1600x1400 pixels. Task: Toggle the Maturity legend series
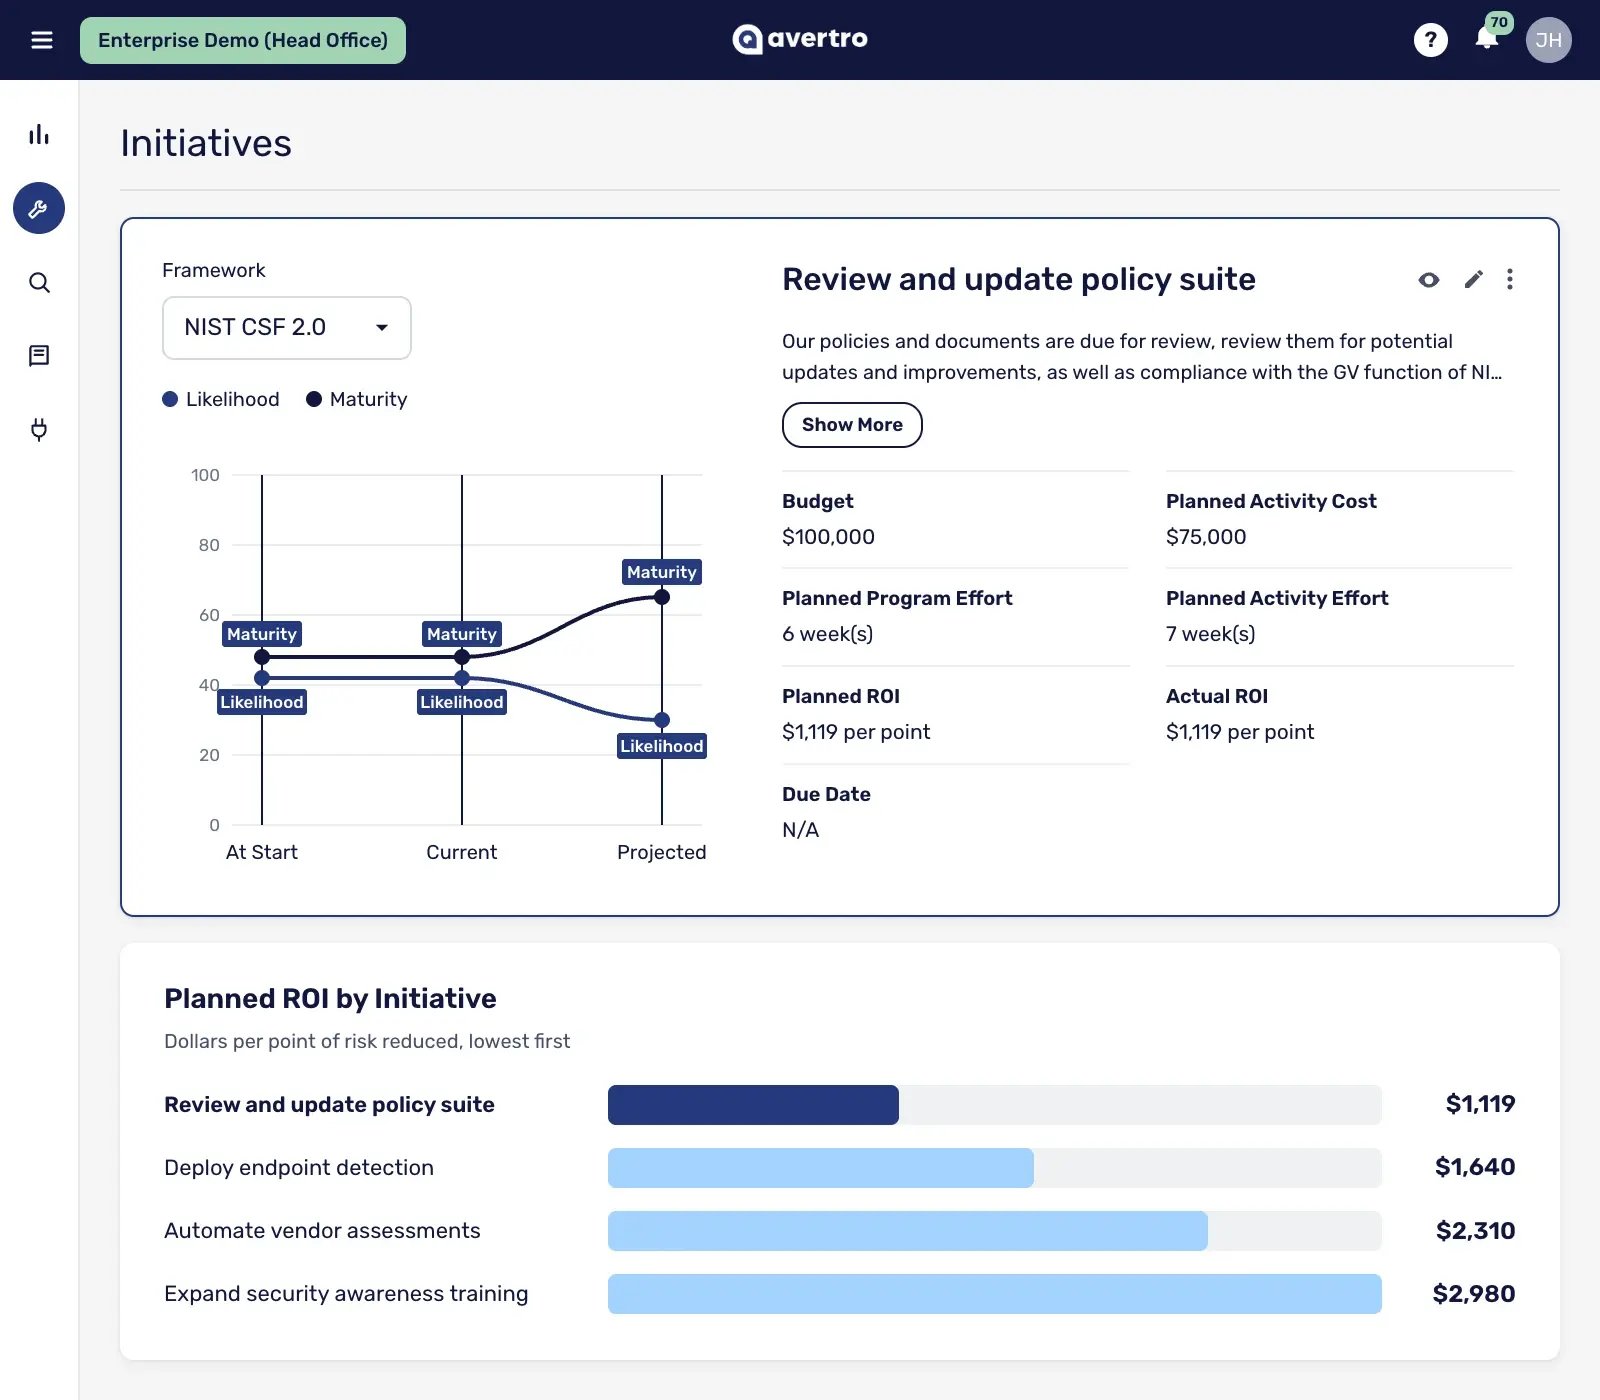click(357, 399)
